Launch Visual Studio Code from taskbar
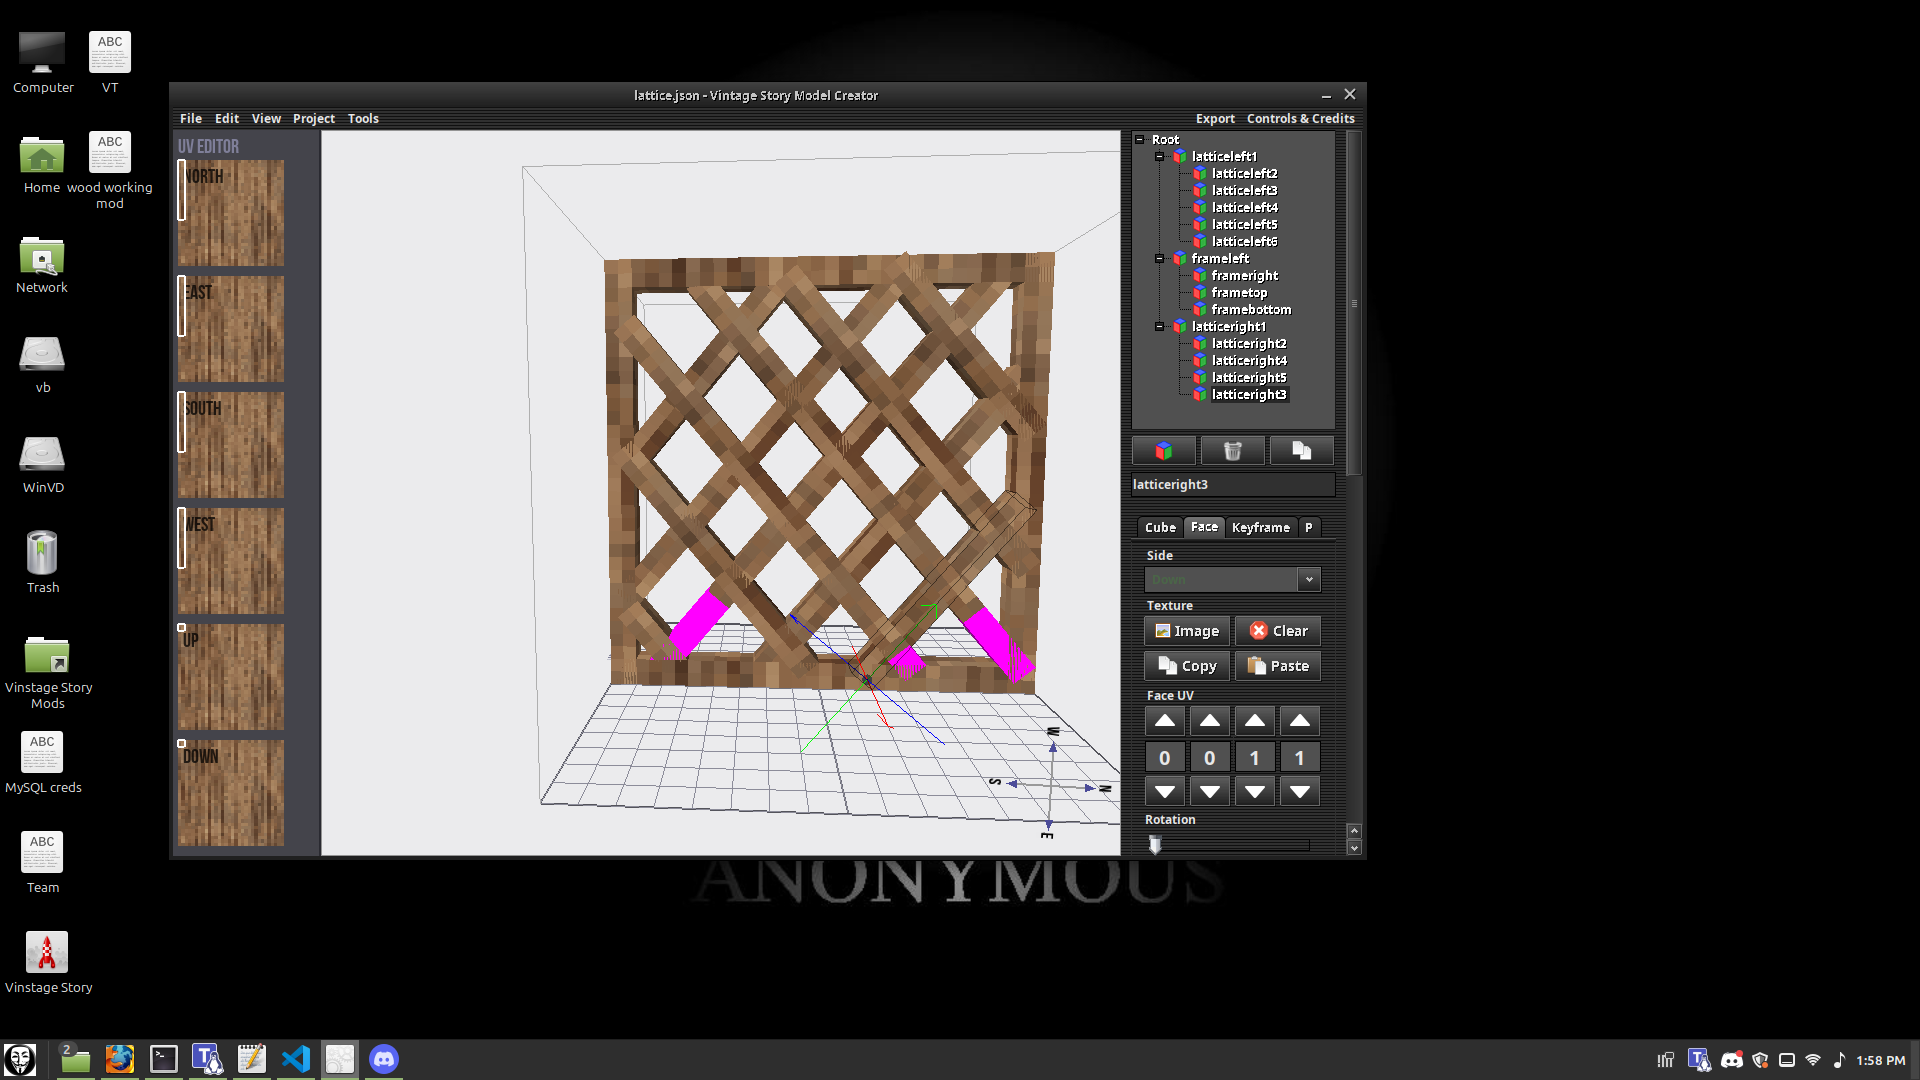This screenshot has height=1080, width=1920. point(296,1059)
